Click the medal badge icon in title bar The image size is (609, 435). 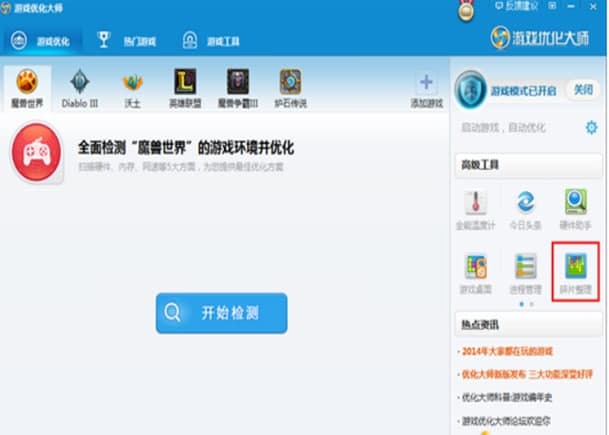[x=466, y=10]
